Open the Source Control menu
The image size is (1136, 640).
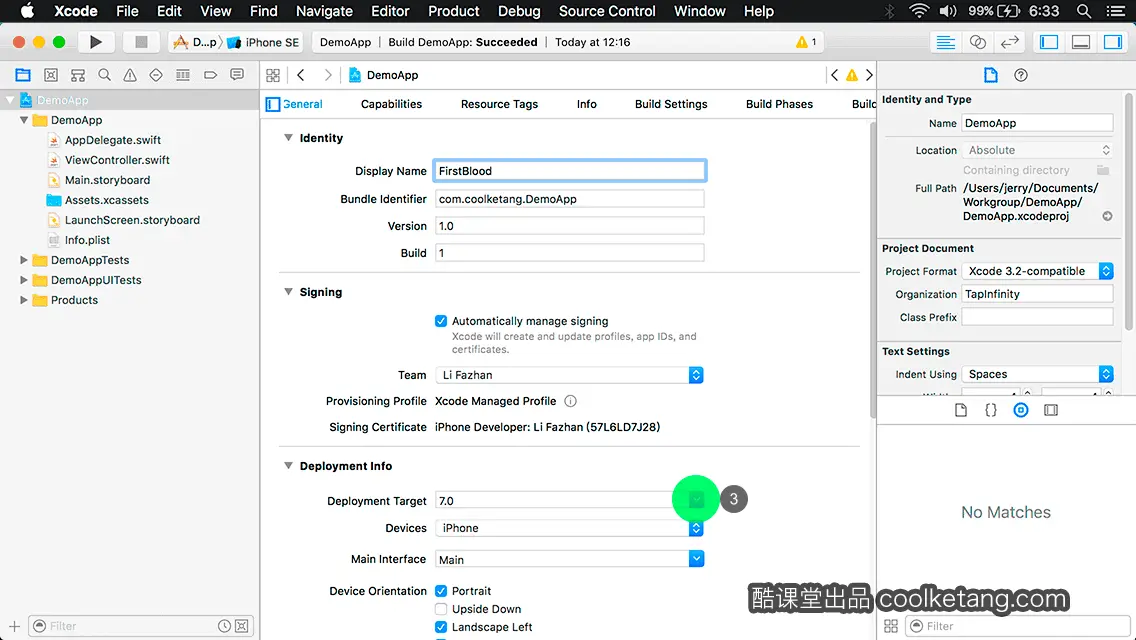click(x=607, y=11)
